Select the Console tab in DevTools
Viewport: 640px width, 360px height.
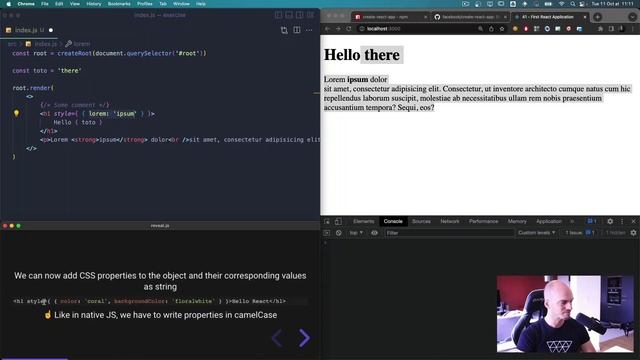(393, 221)
